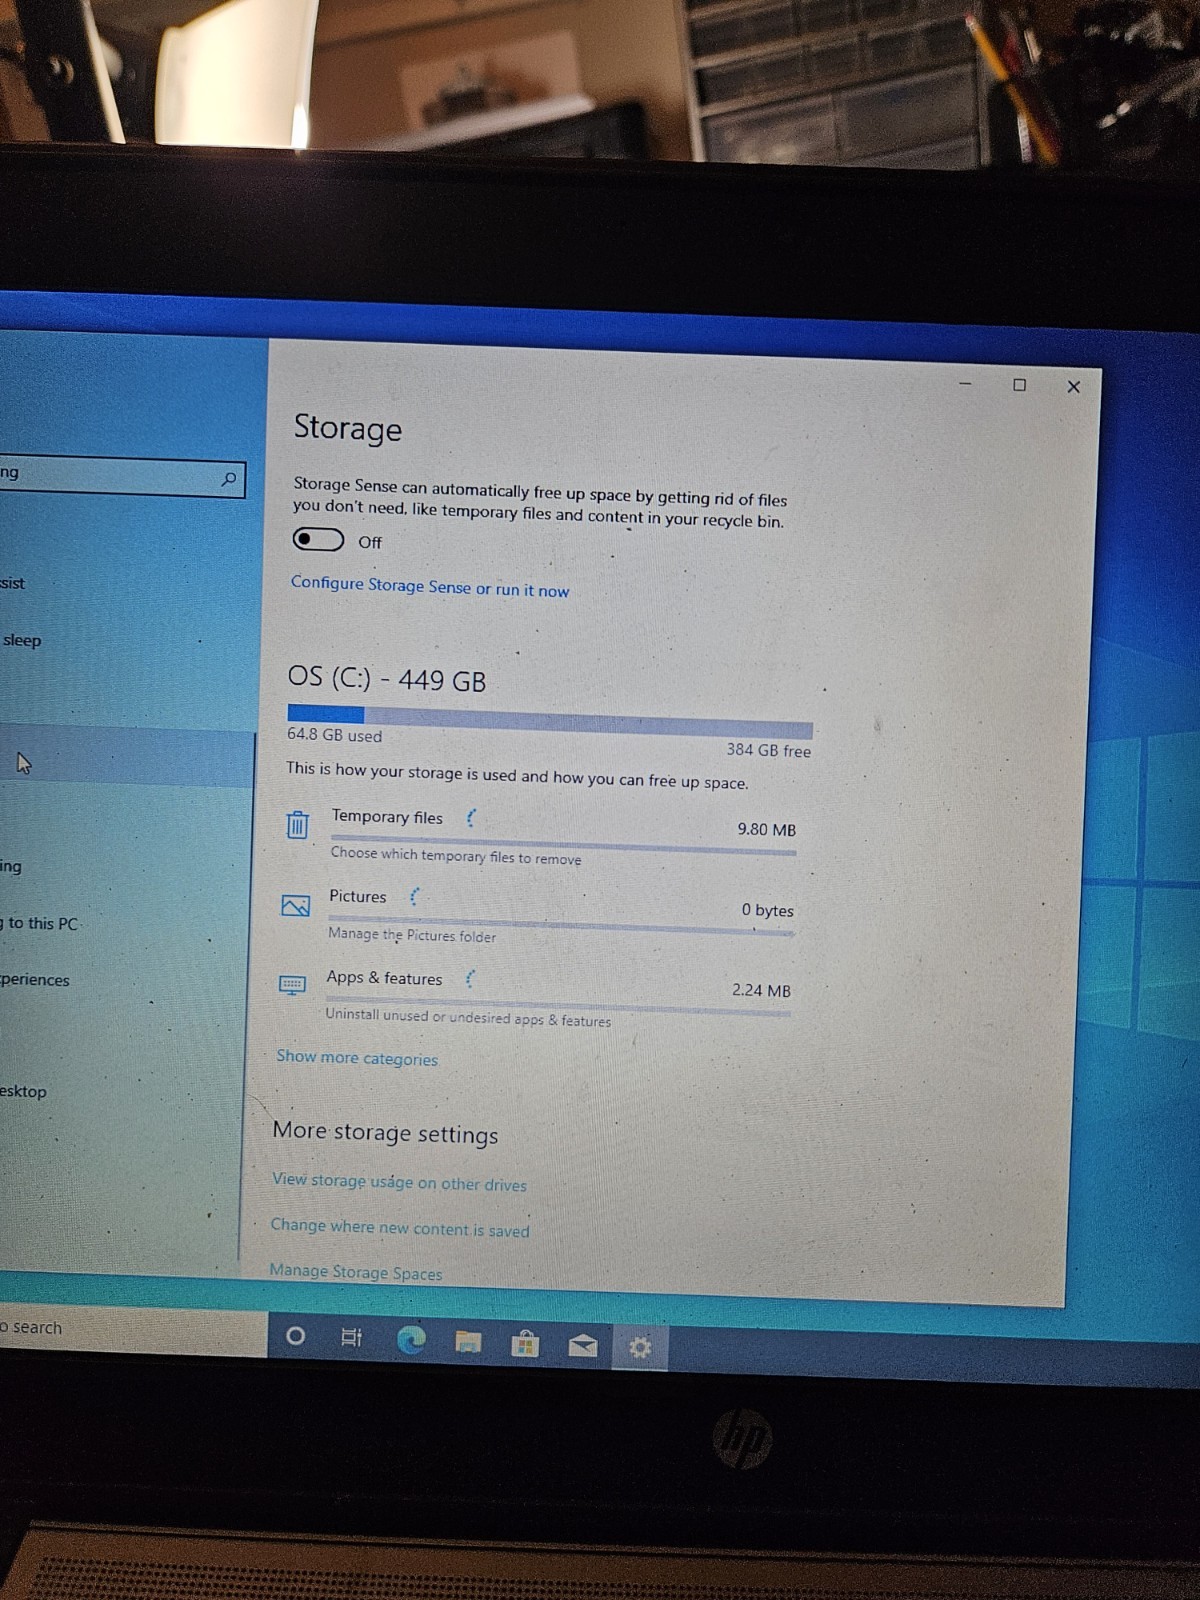Click the Temporary files trash can icon

[x=297, y=825]
